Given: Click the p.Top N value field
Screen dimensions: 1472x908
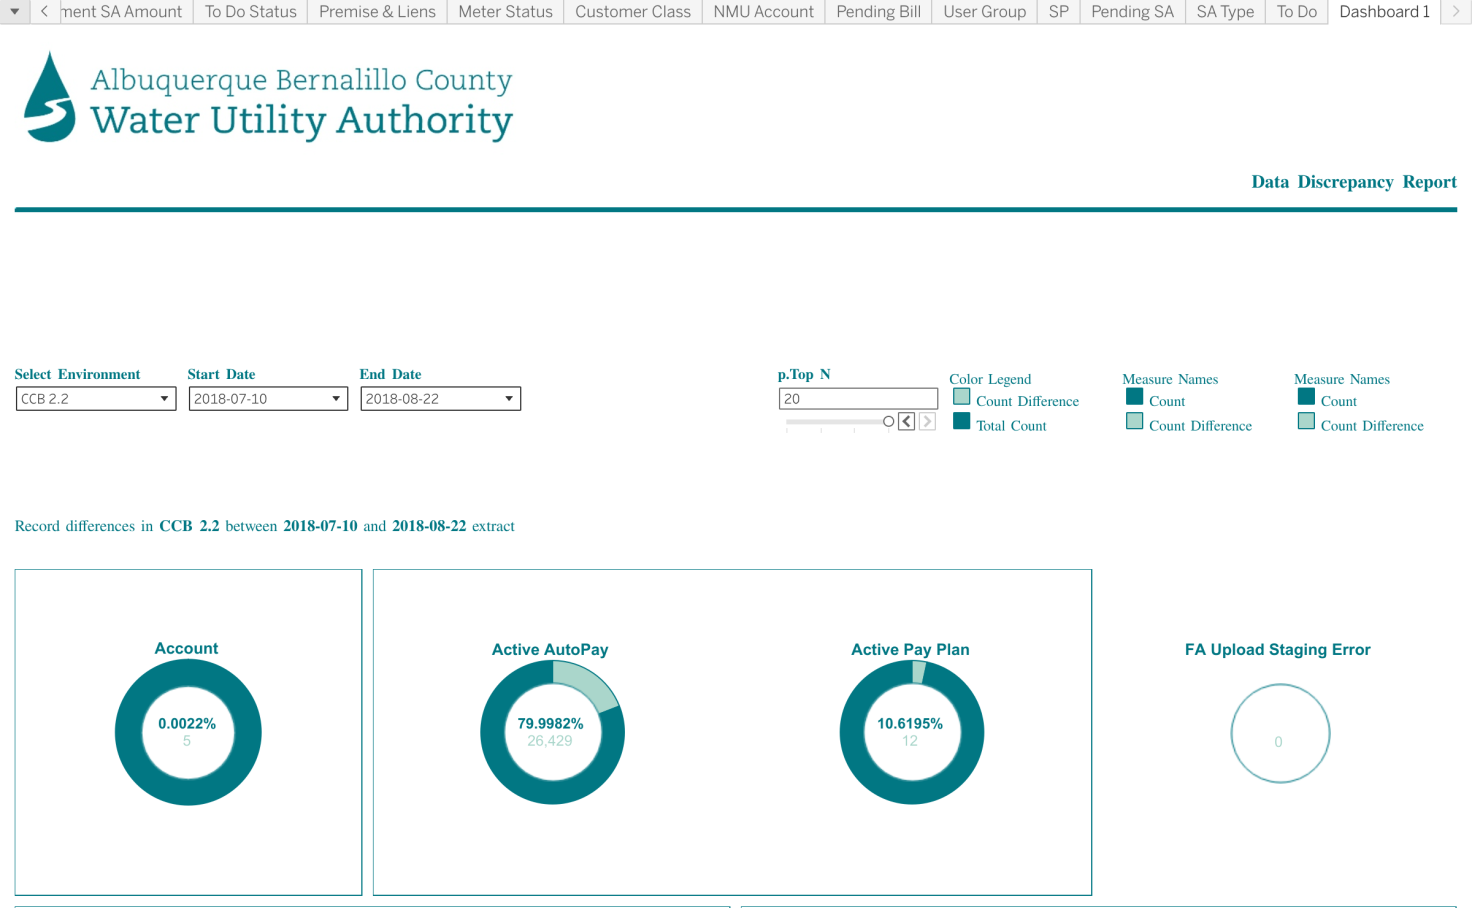Looking at the screenshot, I should coord(857,399).
